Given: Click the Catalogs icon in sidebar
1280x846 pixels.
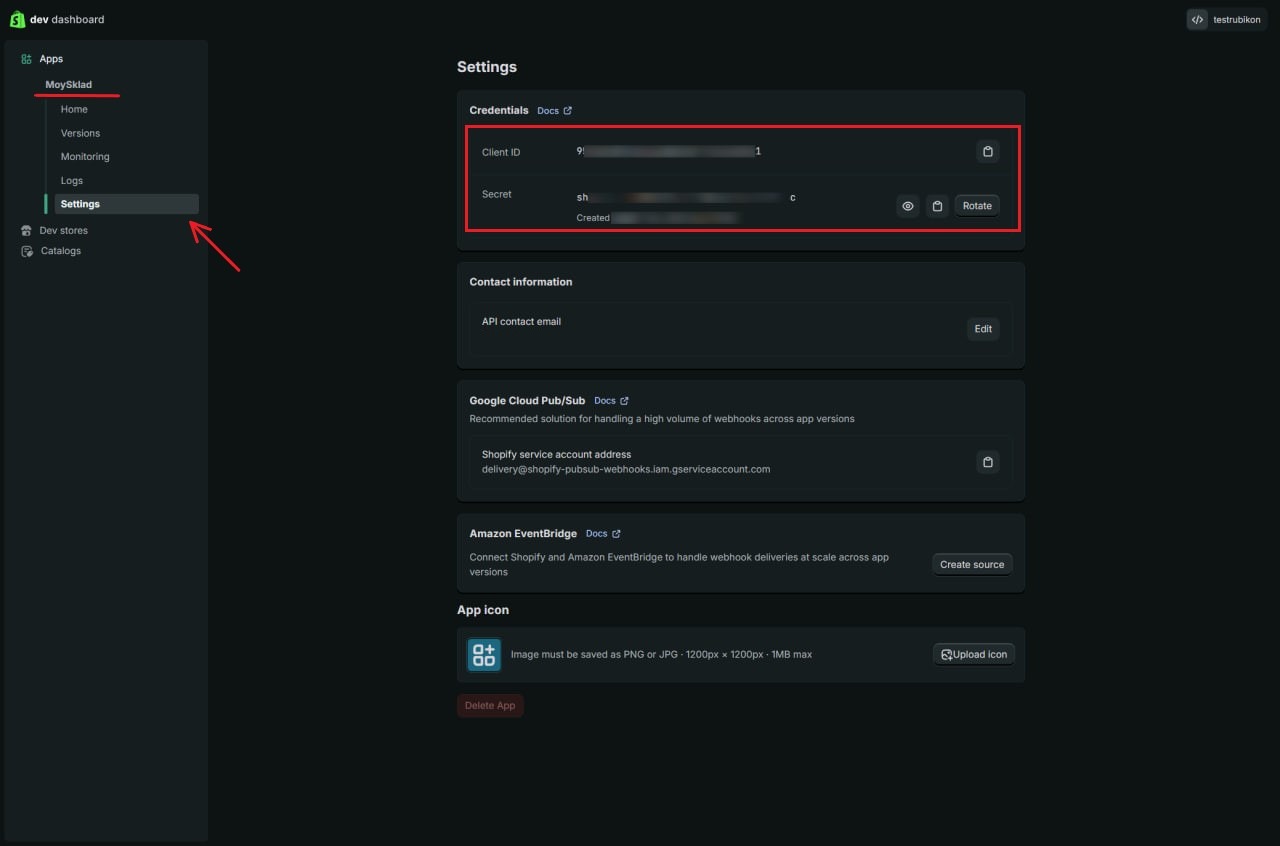Looking at the screenshot, I should [x=27, y=251].
